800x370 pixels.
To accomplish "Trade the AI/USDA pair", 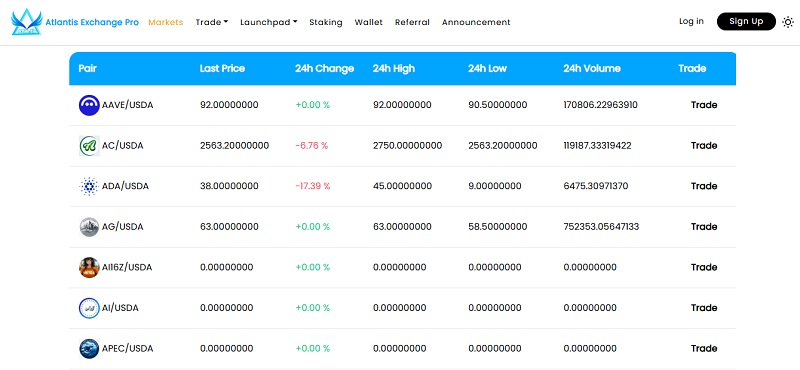I will pos(704,308).
